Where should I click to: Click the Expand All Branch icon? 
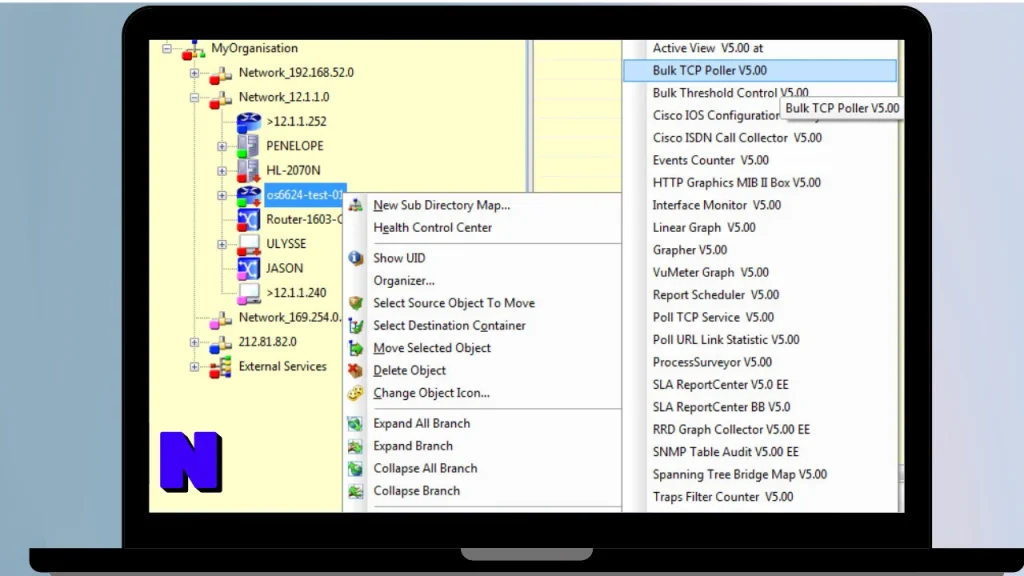pyautogui.click(x=355, y=424)
